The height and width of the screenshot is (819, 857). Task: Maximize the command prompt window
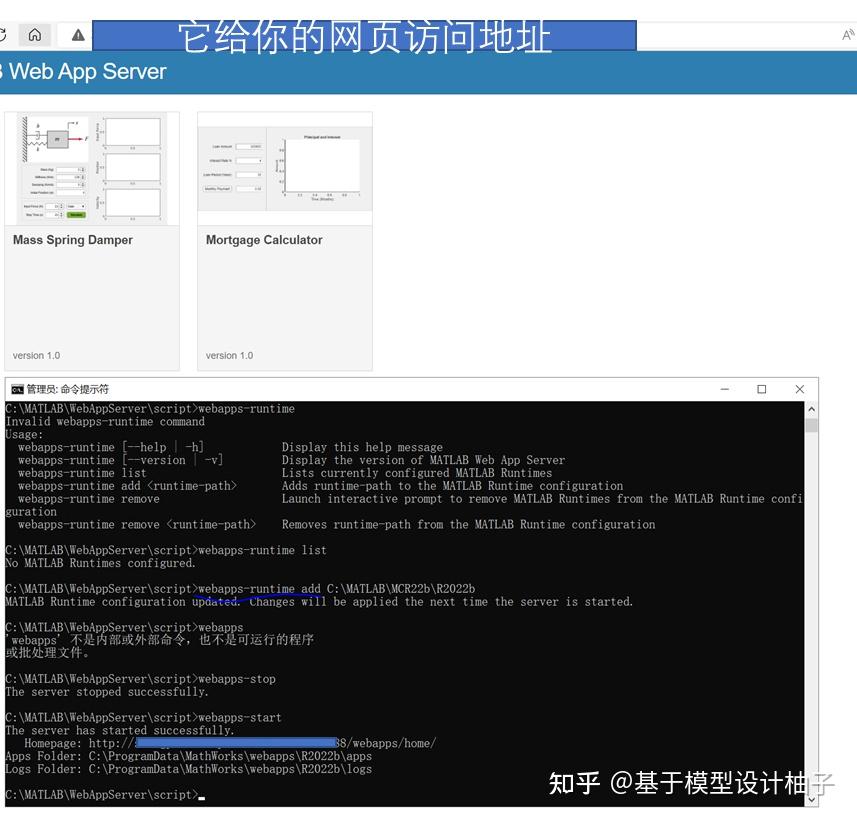(761, 389)
